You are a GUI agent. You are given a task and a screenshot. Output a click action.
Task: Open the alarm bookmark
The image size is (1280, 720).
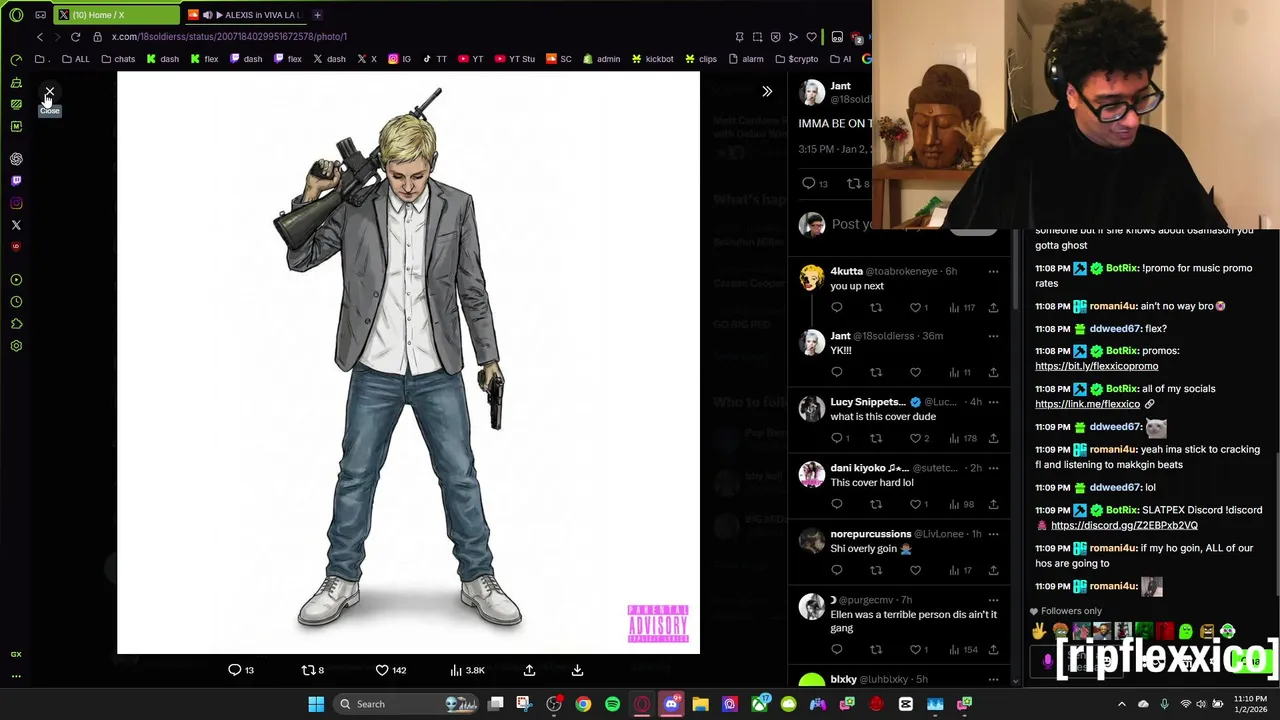(x=746, y=59)
